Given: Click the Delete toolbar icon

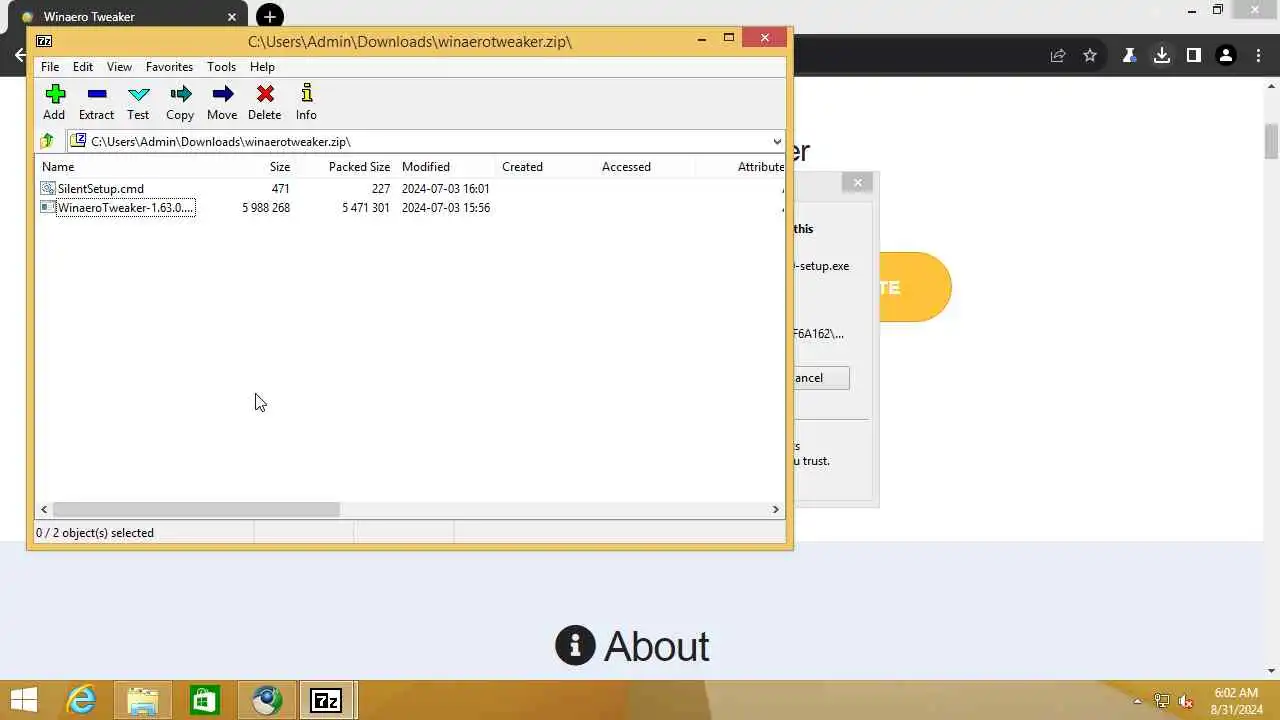Looking at the screenshot, I should [x=265, y=94].
